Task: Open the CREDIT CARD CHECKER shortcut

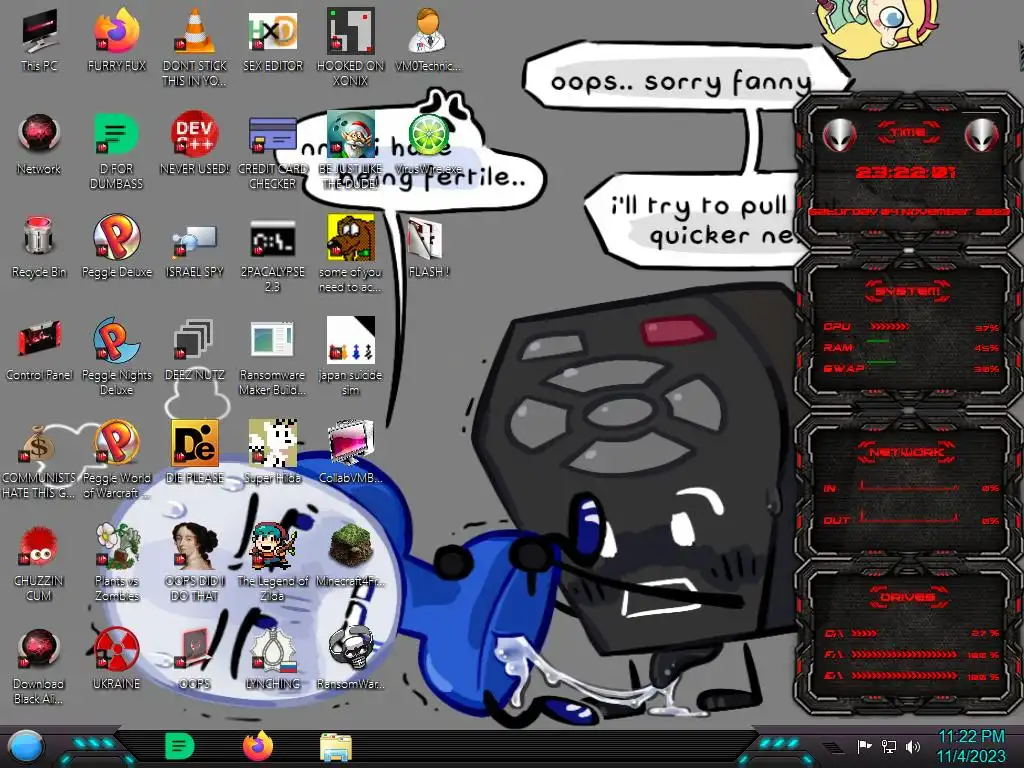Action: [273, 152]
